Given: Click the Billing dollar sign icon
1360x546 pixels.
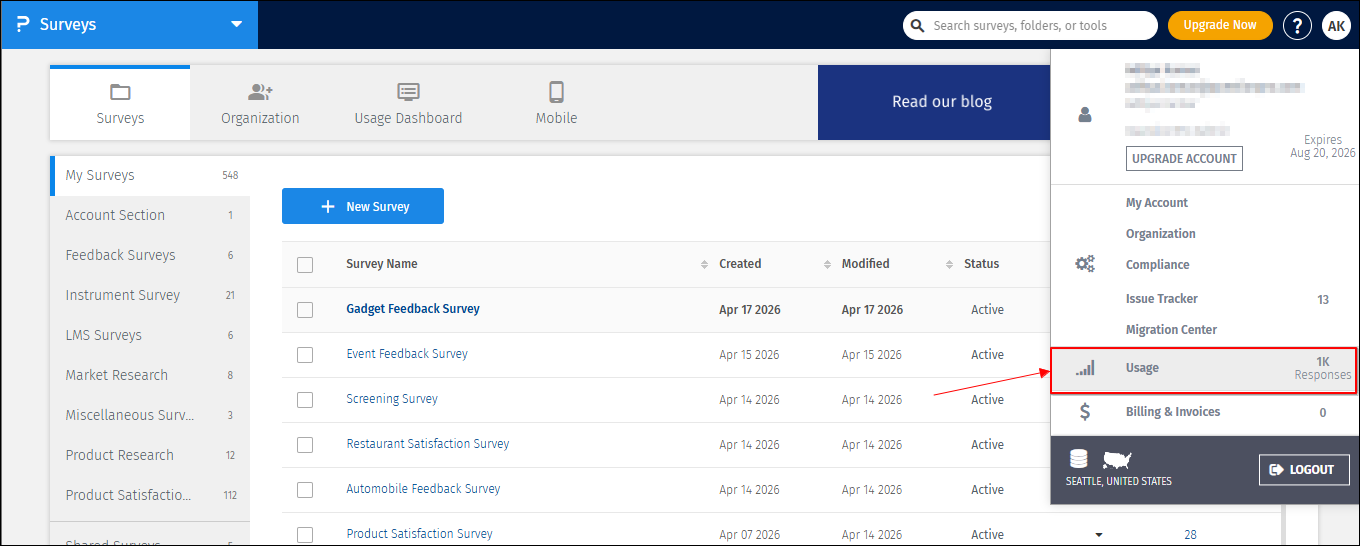Looking at the screenshot, I should tap(1085, 412).
